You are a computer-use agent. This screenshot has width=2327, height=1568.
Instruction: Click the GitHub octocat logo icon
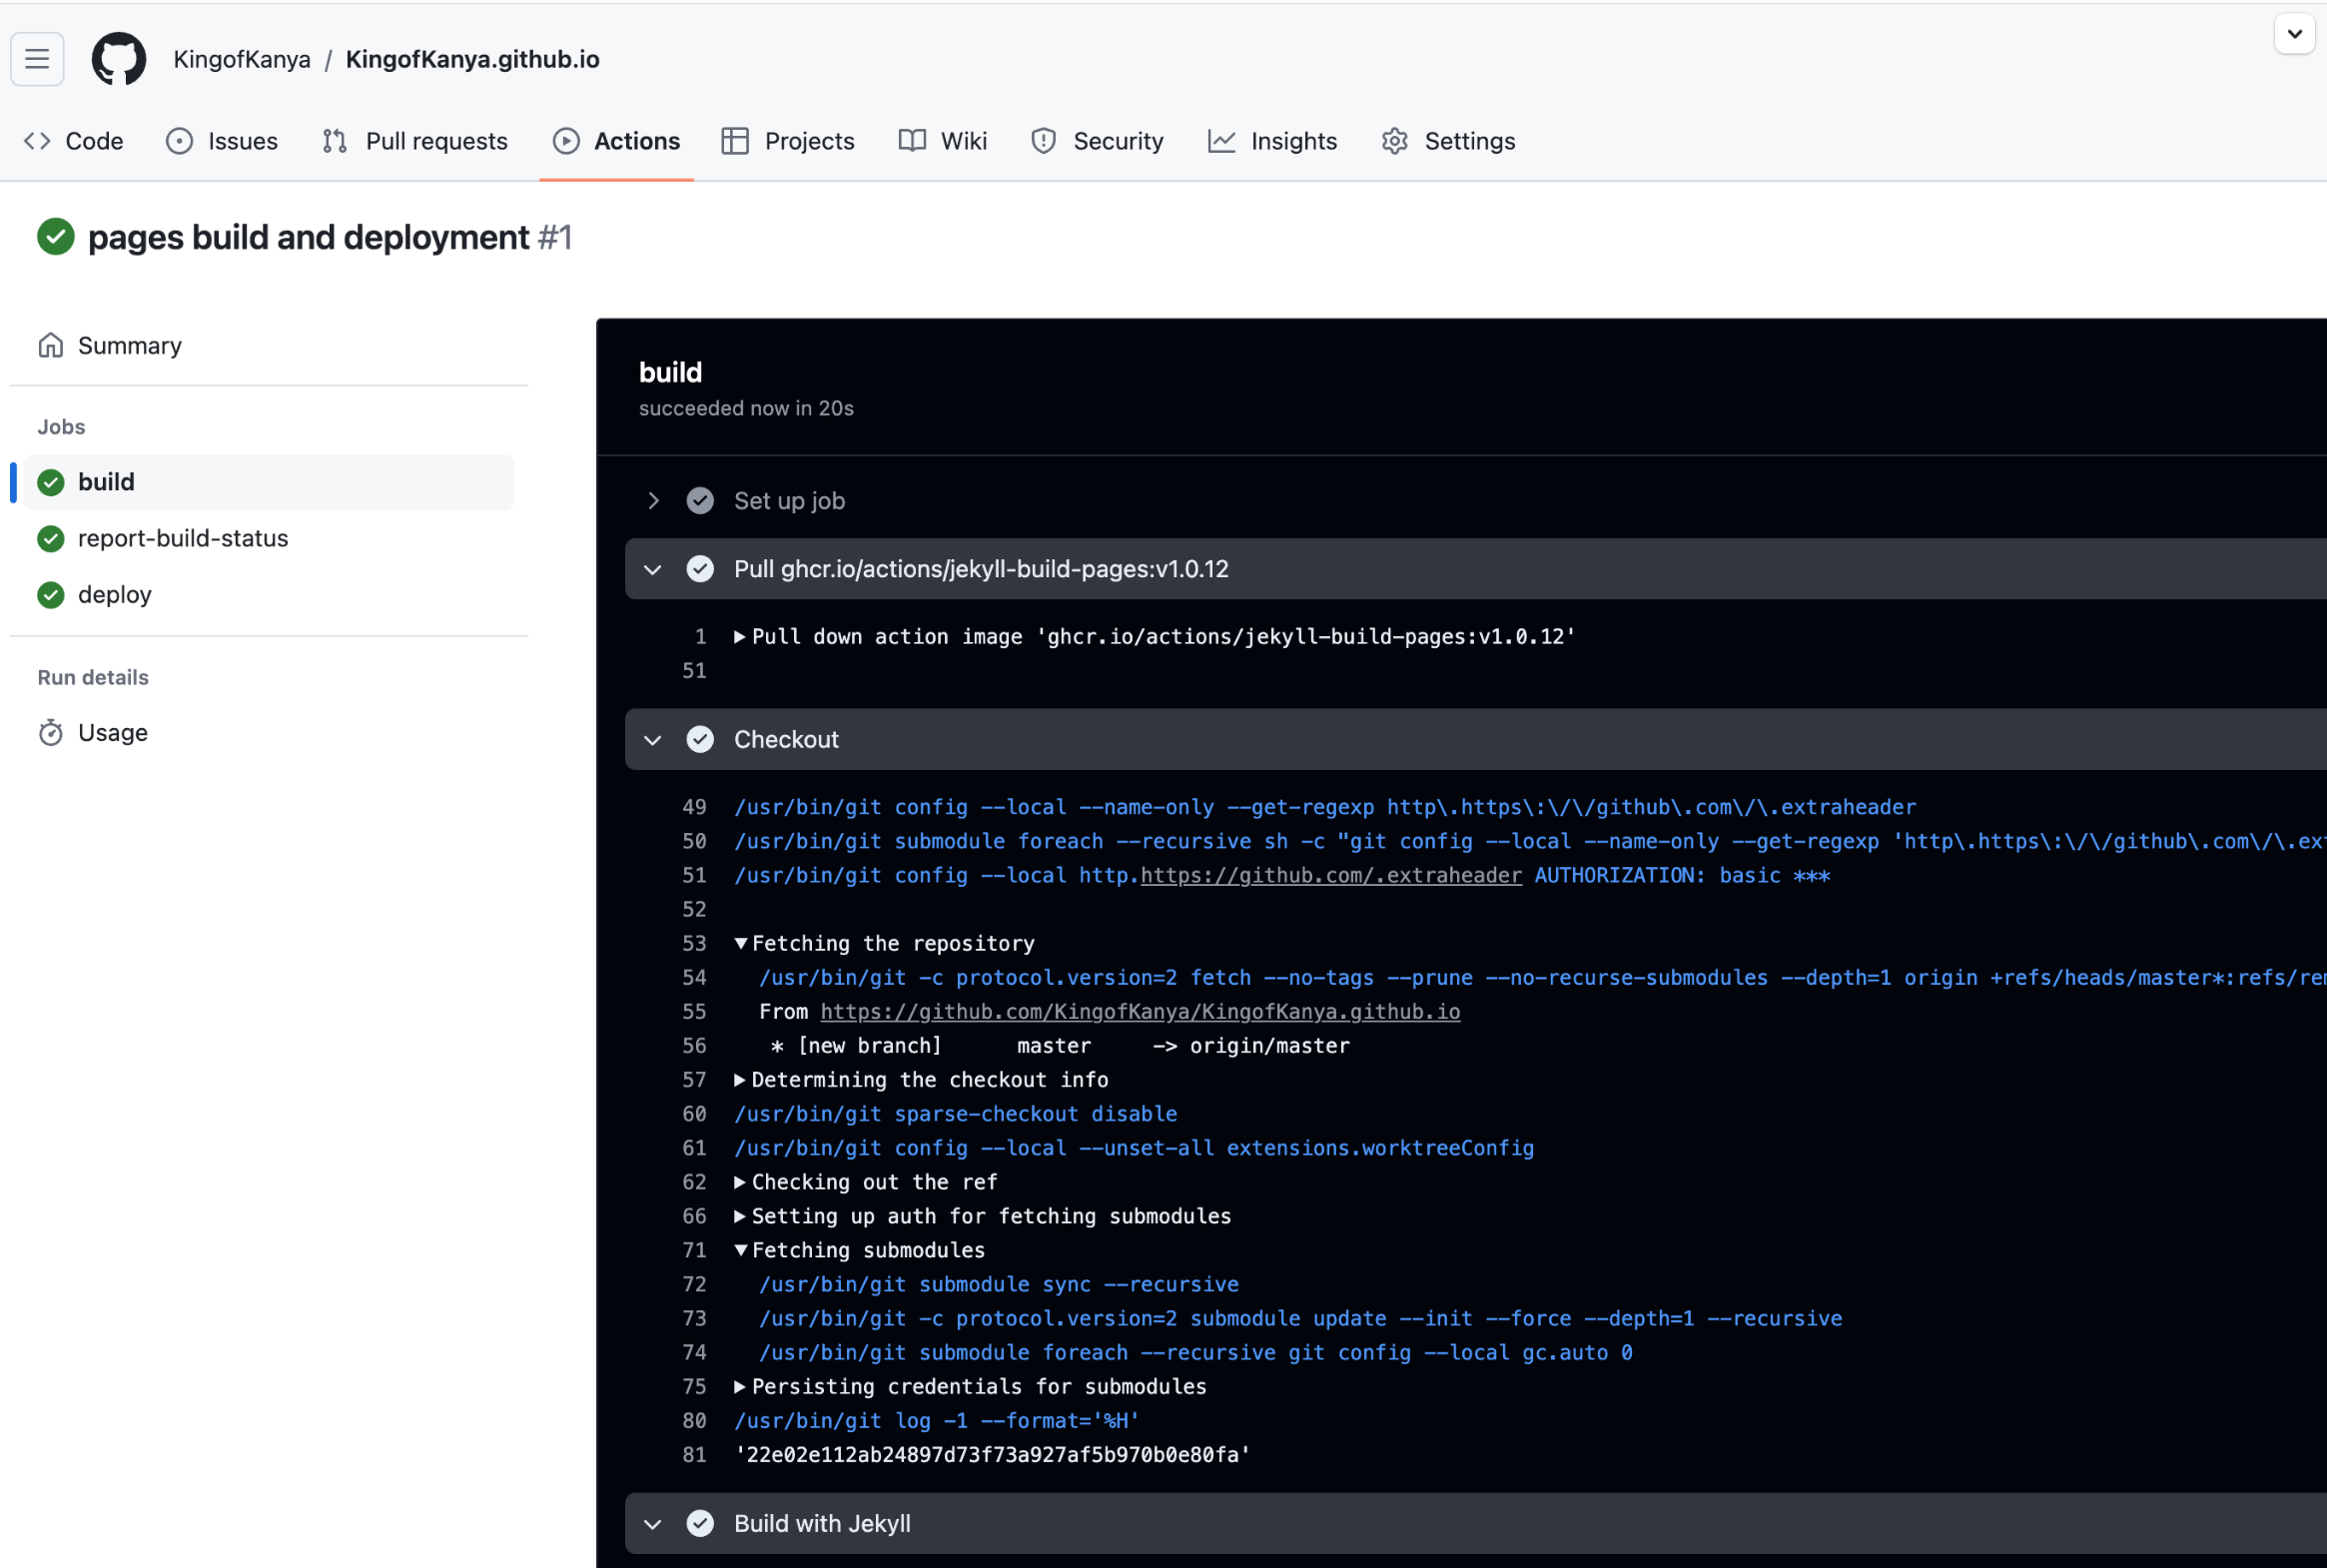pos(116,58)
